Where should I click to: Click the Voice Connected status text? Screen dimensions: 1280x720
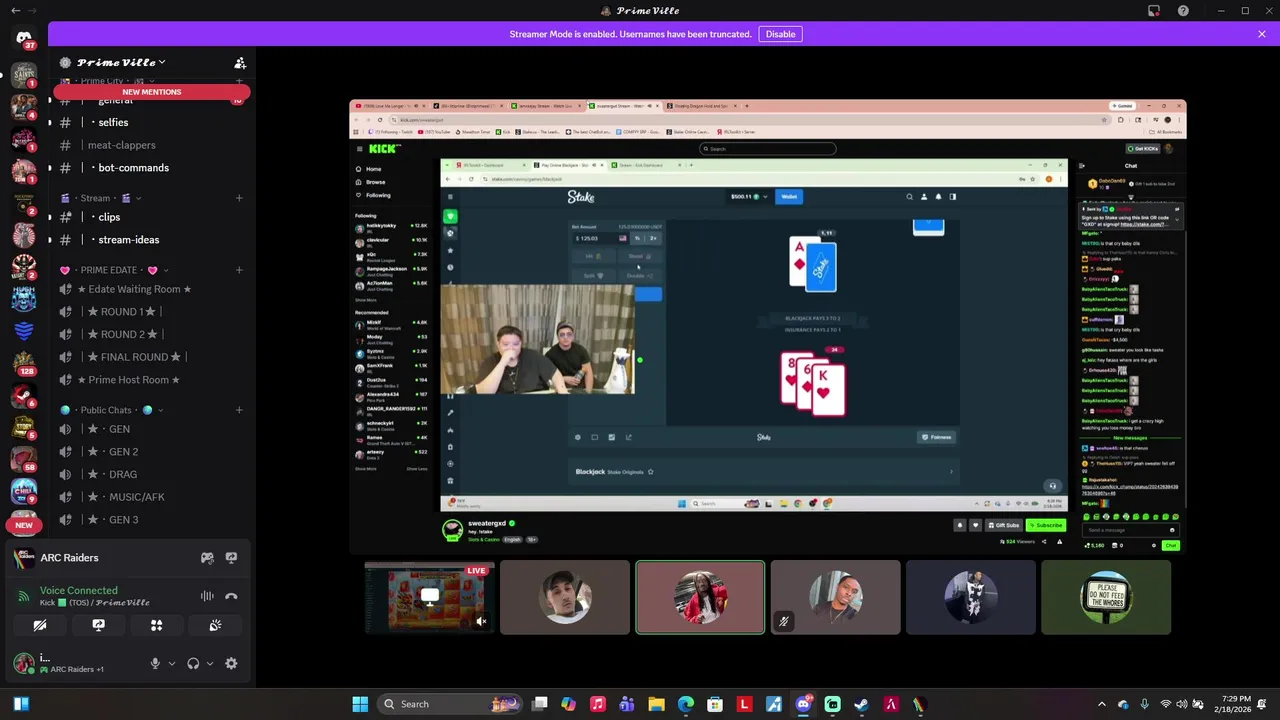point(79,590)
